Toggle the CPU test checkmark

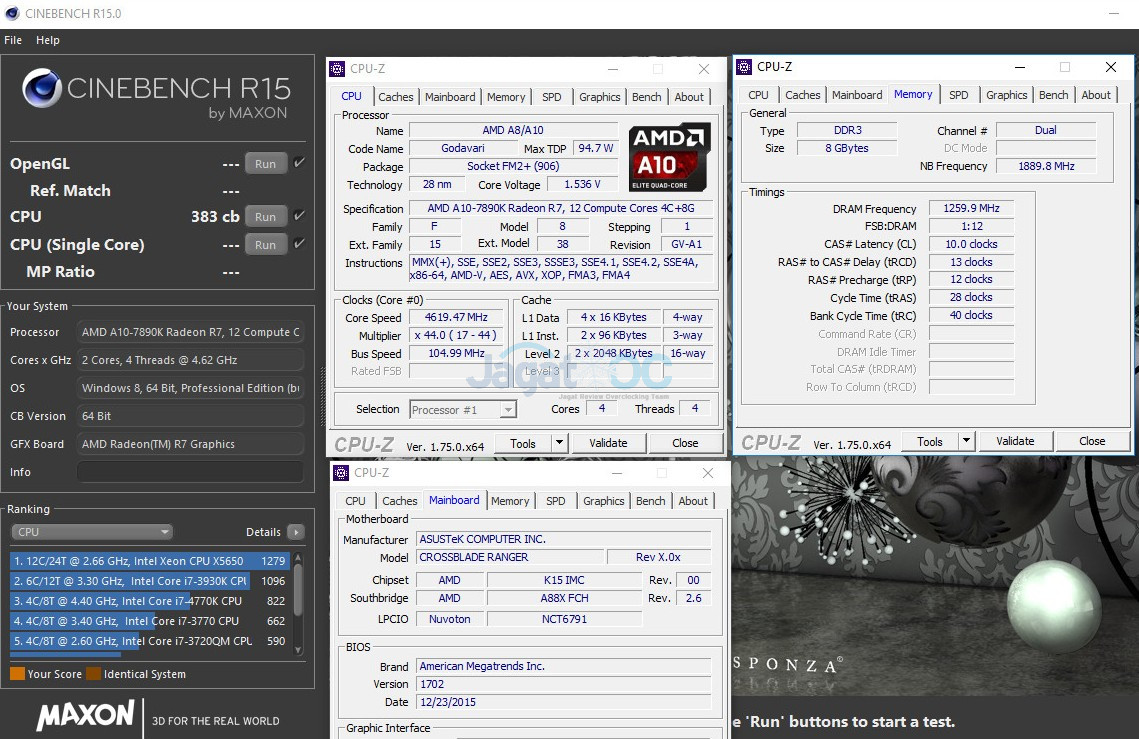[299, 216]
